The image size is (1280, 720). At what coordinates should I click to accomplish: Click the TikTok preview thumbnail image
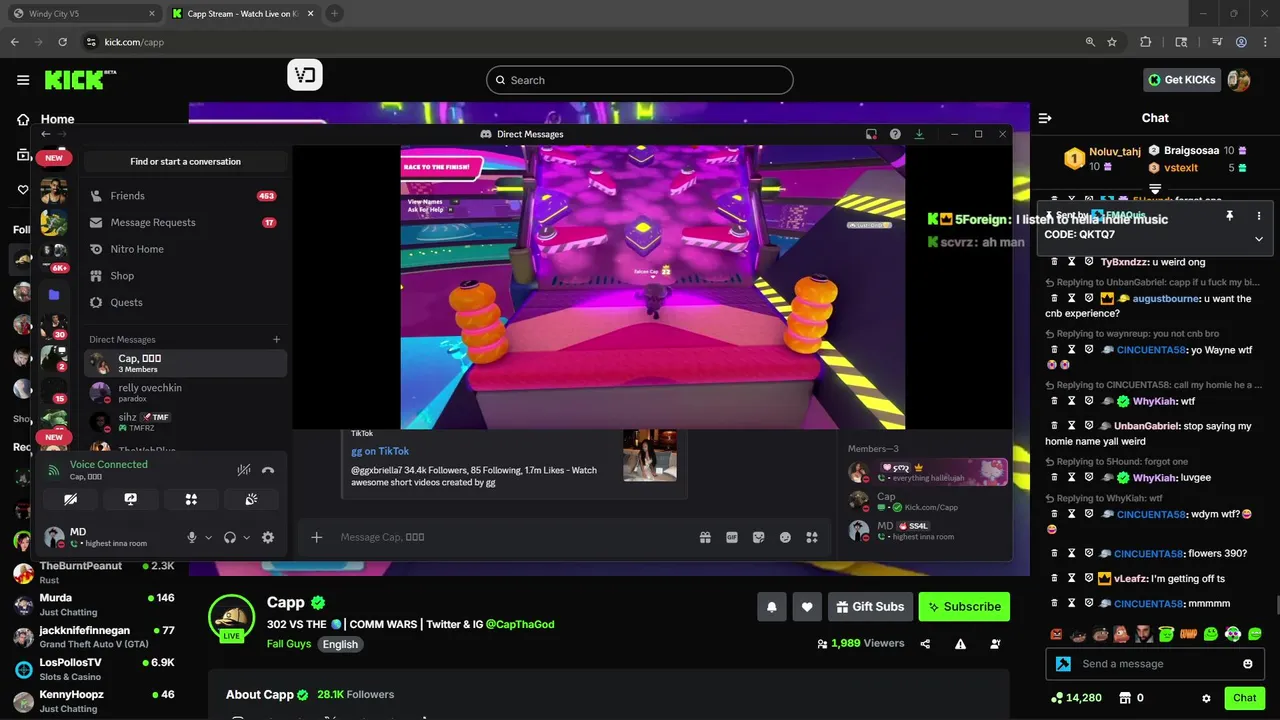pos(650,456)
